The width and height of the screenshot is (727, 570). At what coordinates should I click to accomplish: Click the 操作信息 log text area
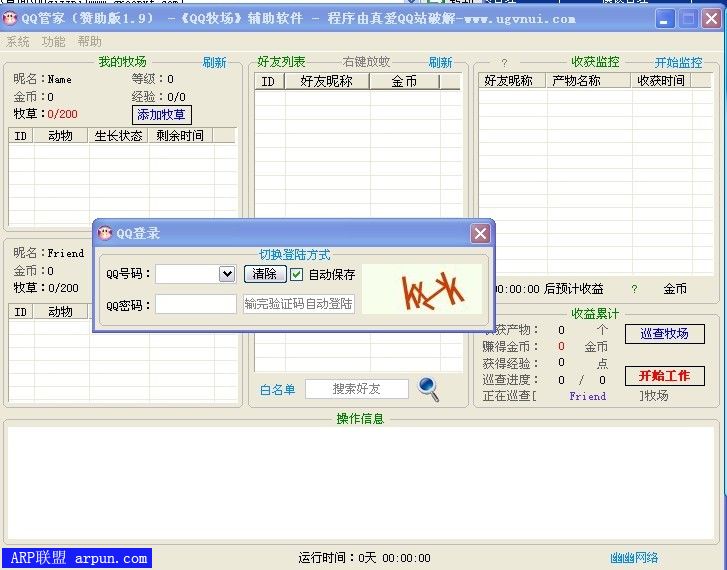(x=360, y=483)
